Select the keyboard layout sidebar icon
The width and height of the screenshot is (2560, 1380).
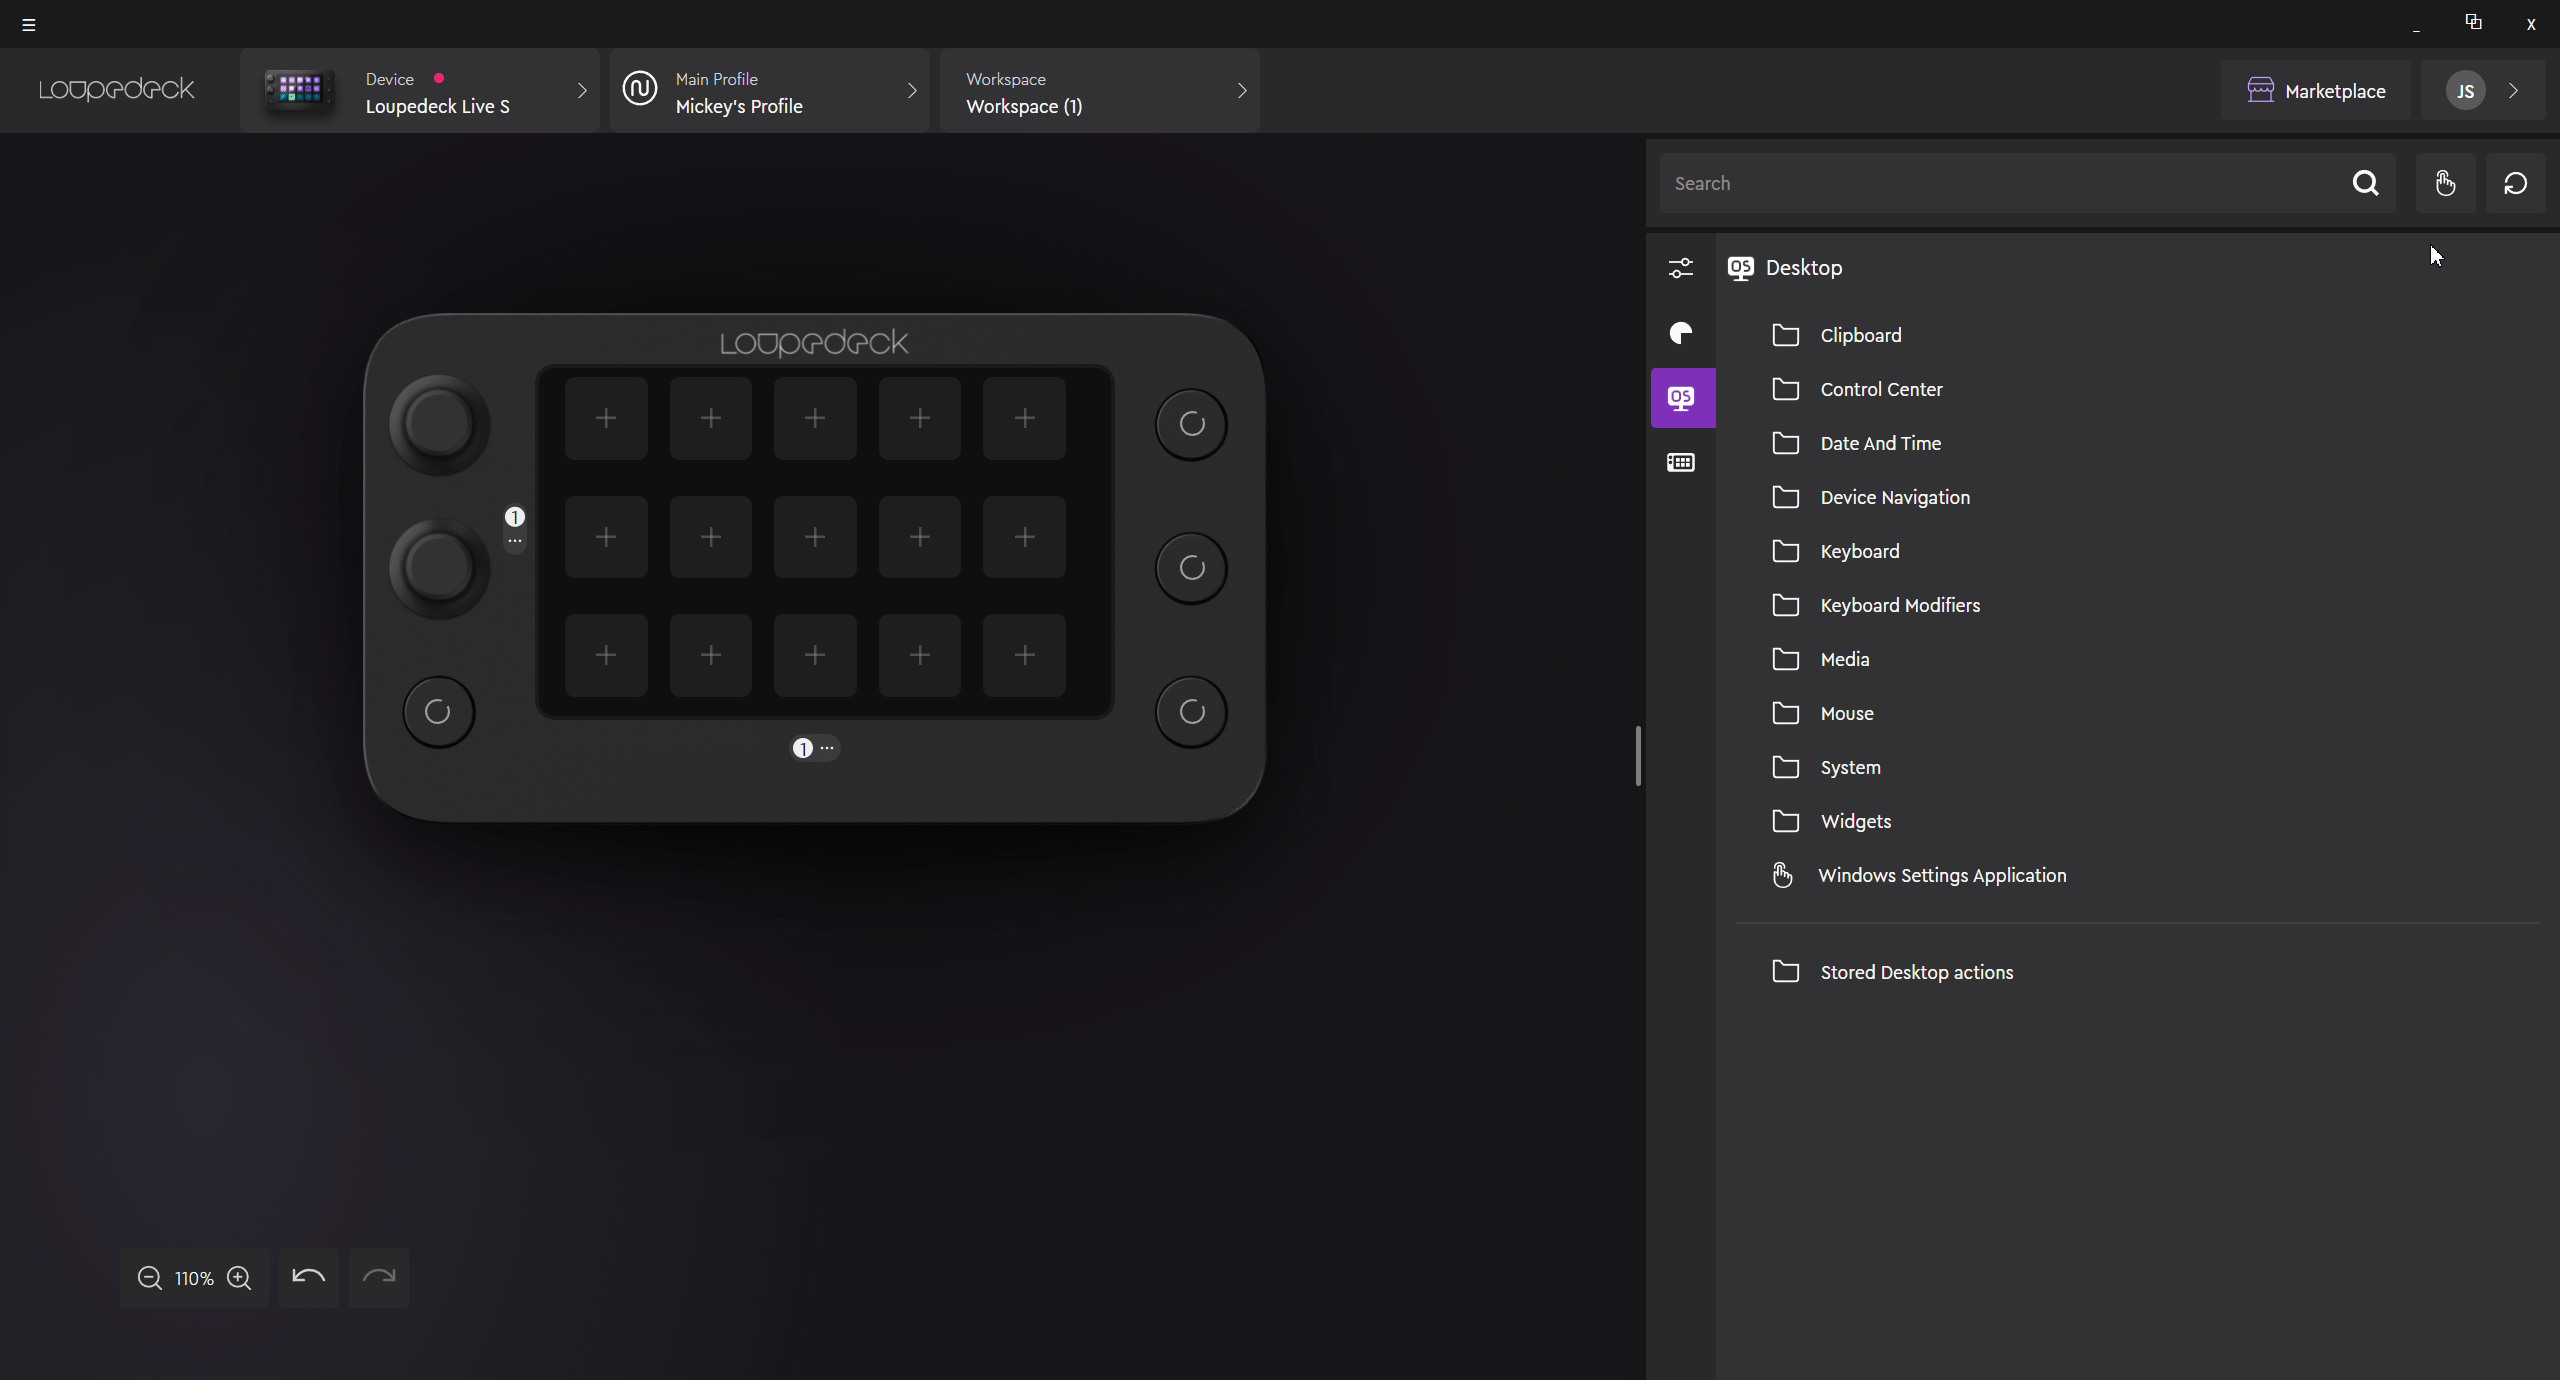click(1681, 463)
